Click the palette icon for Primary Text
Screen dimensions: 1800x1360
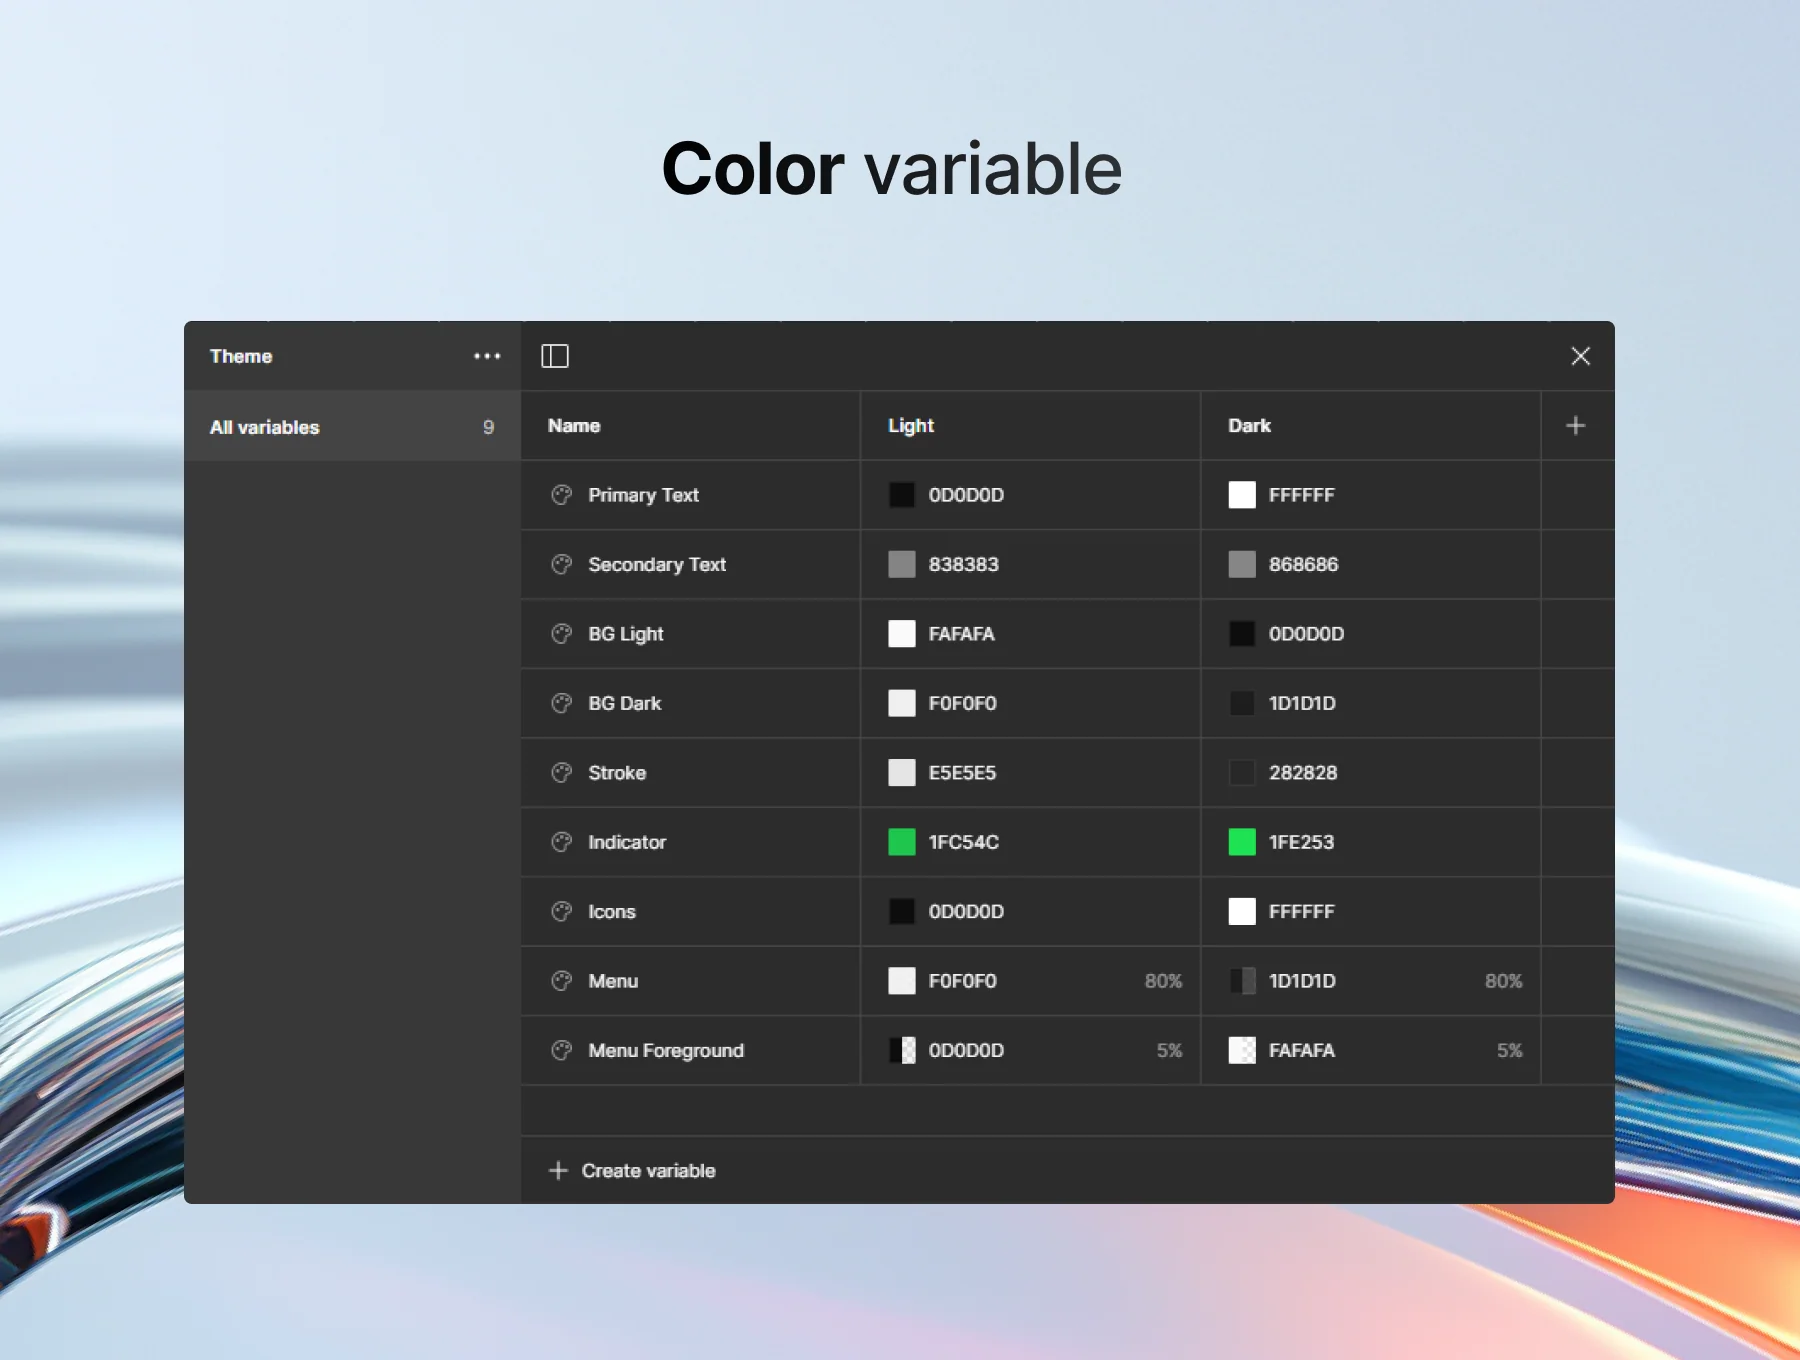(562, 495)
